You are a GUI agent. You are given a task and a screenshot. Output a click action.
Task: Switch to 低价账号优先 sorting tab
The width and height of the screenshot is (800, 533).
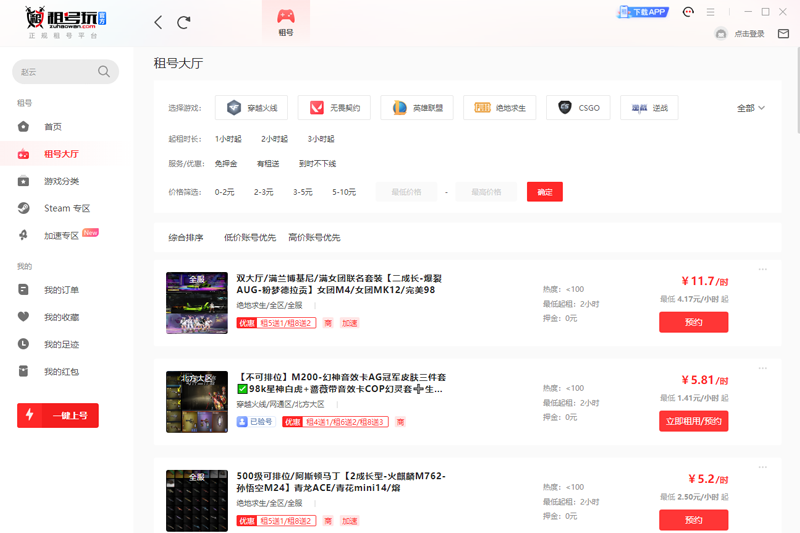[250, 238]
